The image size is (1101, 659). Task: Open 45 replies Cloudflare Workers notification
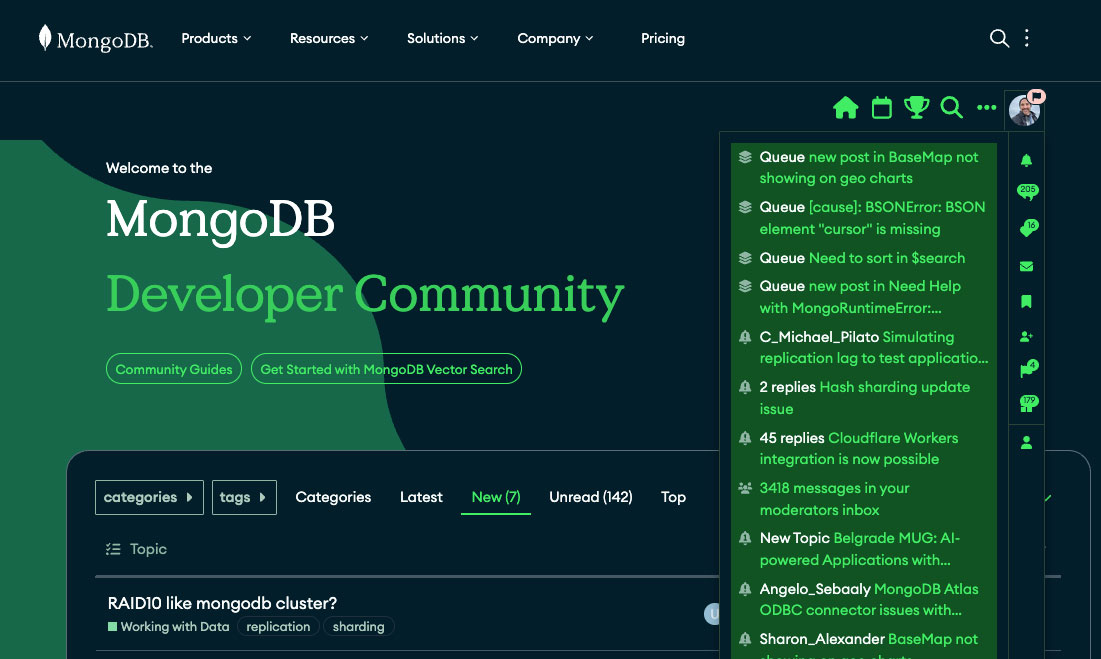pos(864,448)
